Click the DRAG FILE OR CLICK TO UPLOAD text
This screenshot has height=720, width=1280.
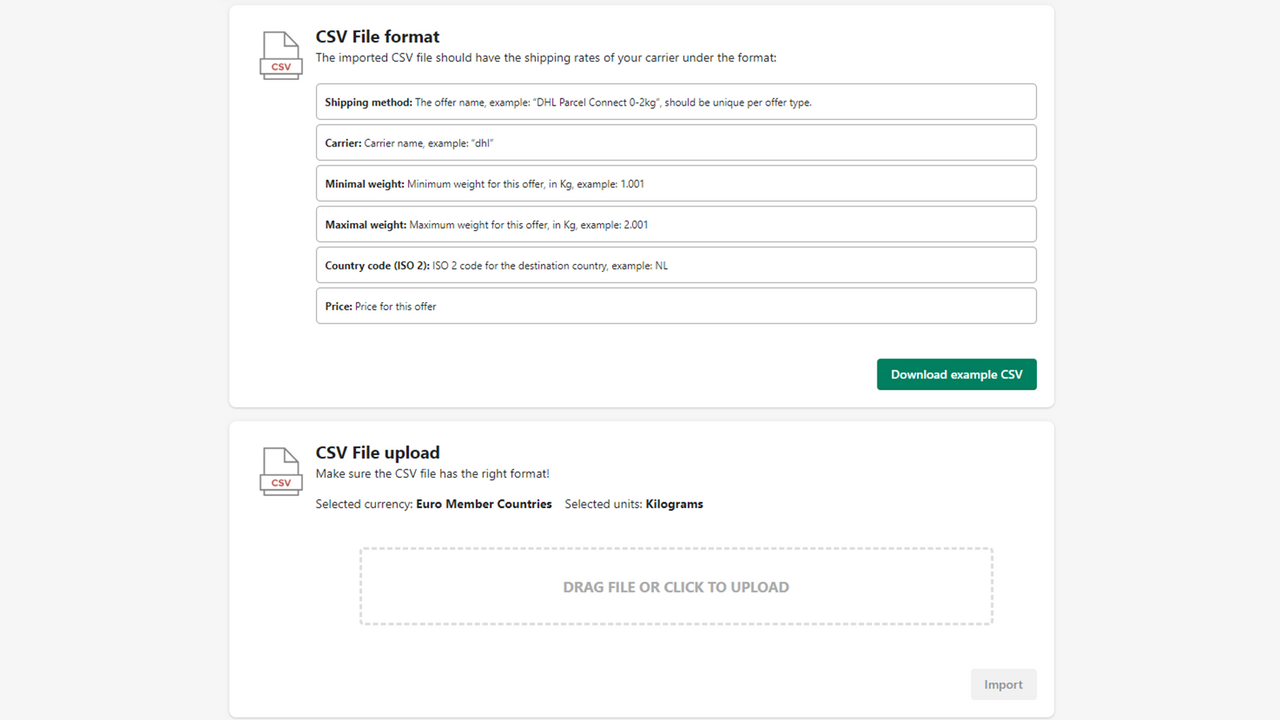pyautogui.click(x=676, y=586)
